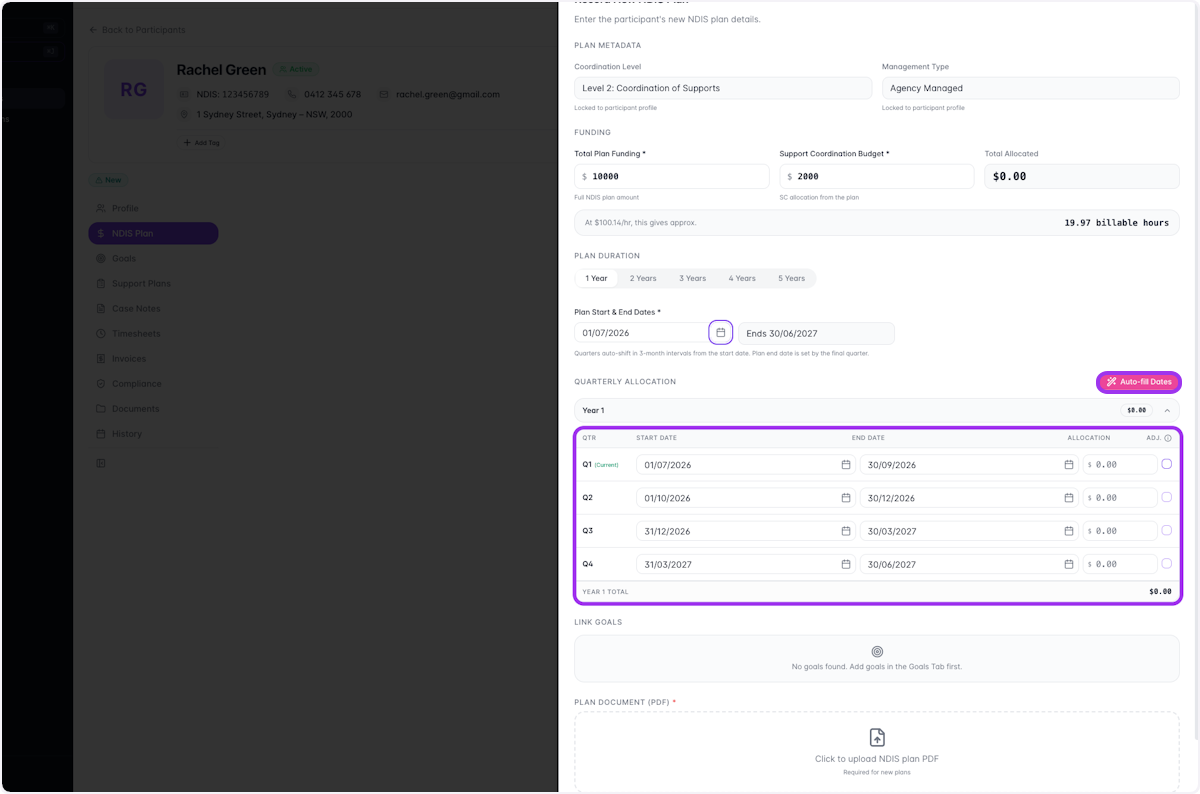Screen dimensions: 1200x794
Task: Click the email envelope icon beside rachel.green@gmail.com
Action: coord(384,94)
